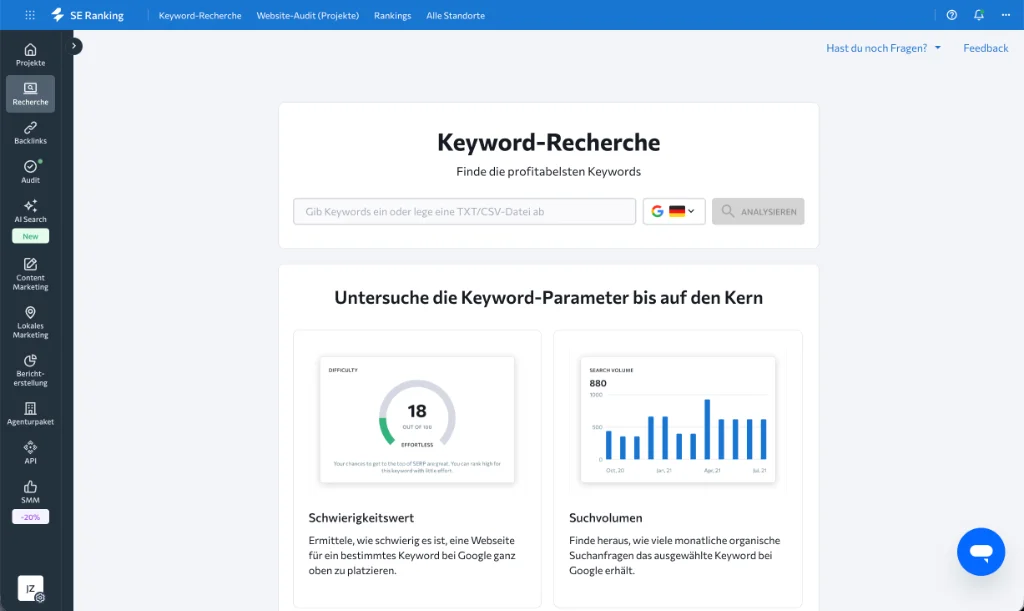The image size is (1024, 611).
Task: Open API in the sidebar
Action: pos(31,453)
